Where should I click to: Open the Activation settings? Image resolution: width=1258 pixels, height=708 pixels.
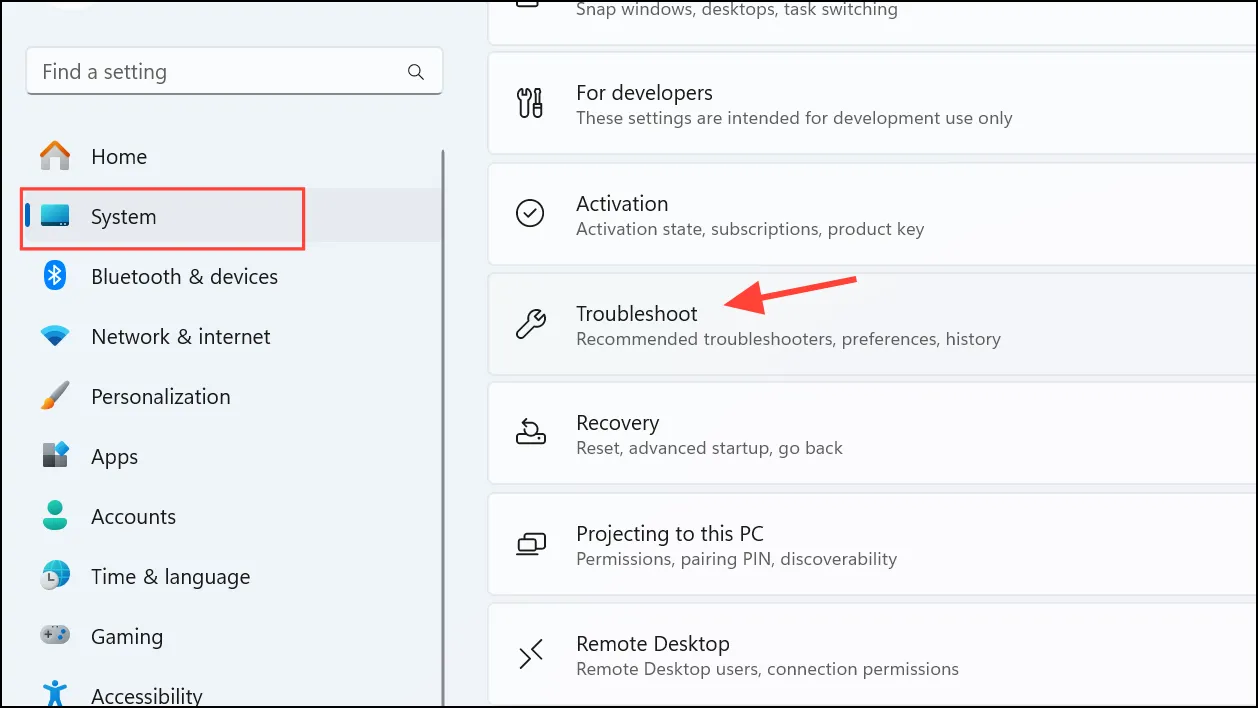click(x=873, y=214)
